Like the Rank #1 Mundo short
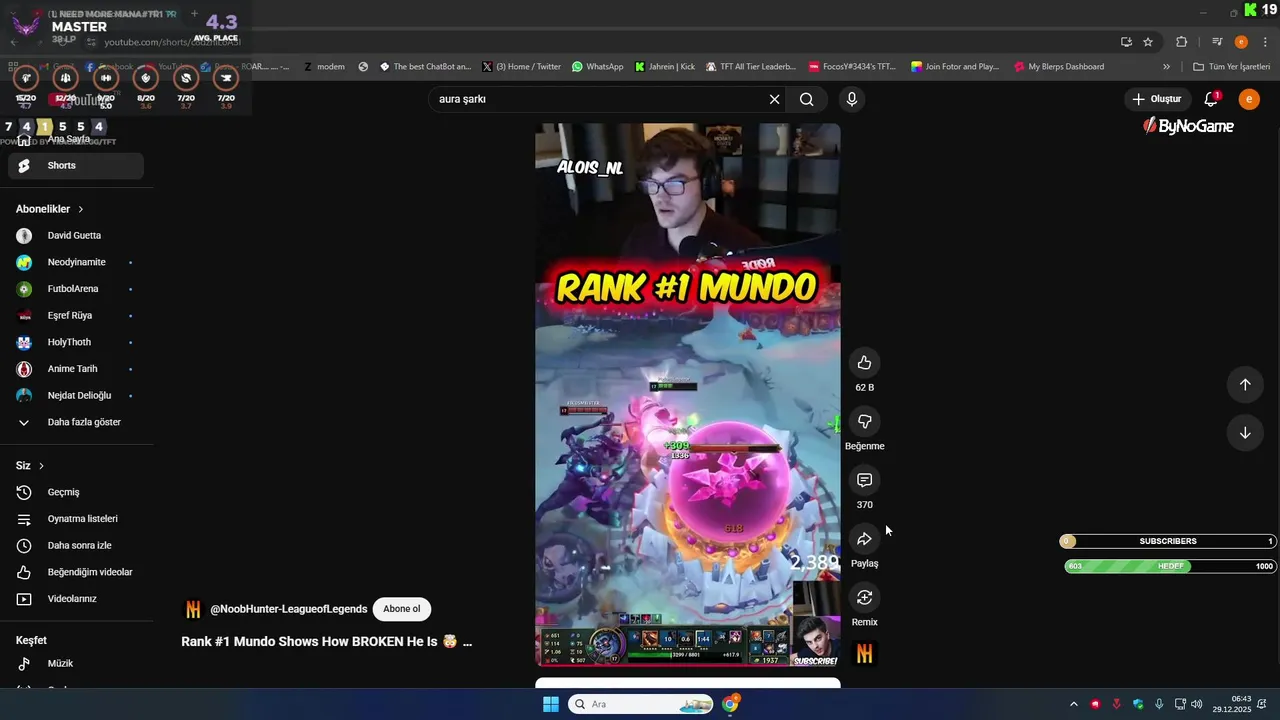The image size is (1280, 720). tap(864, 363)
